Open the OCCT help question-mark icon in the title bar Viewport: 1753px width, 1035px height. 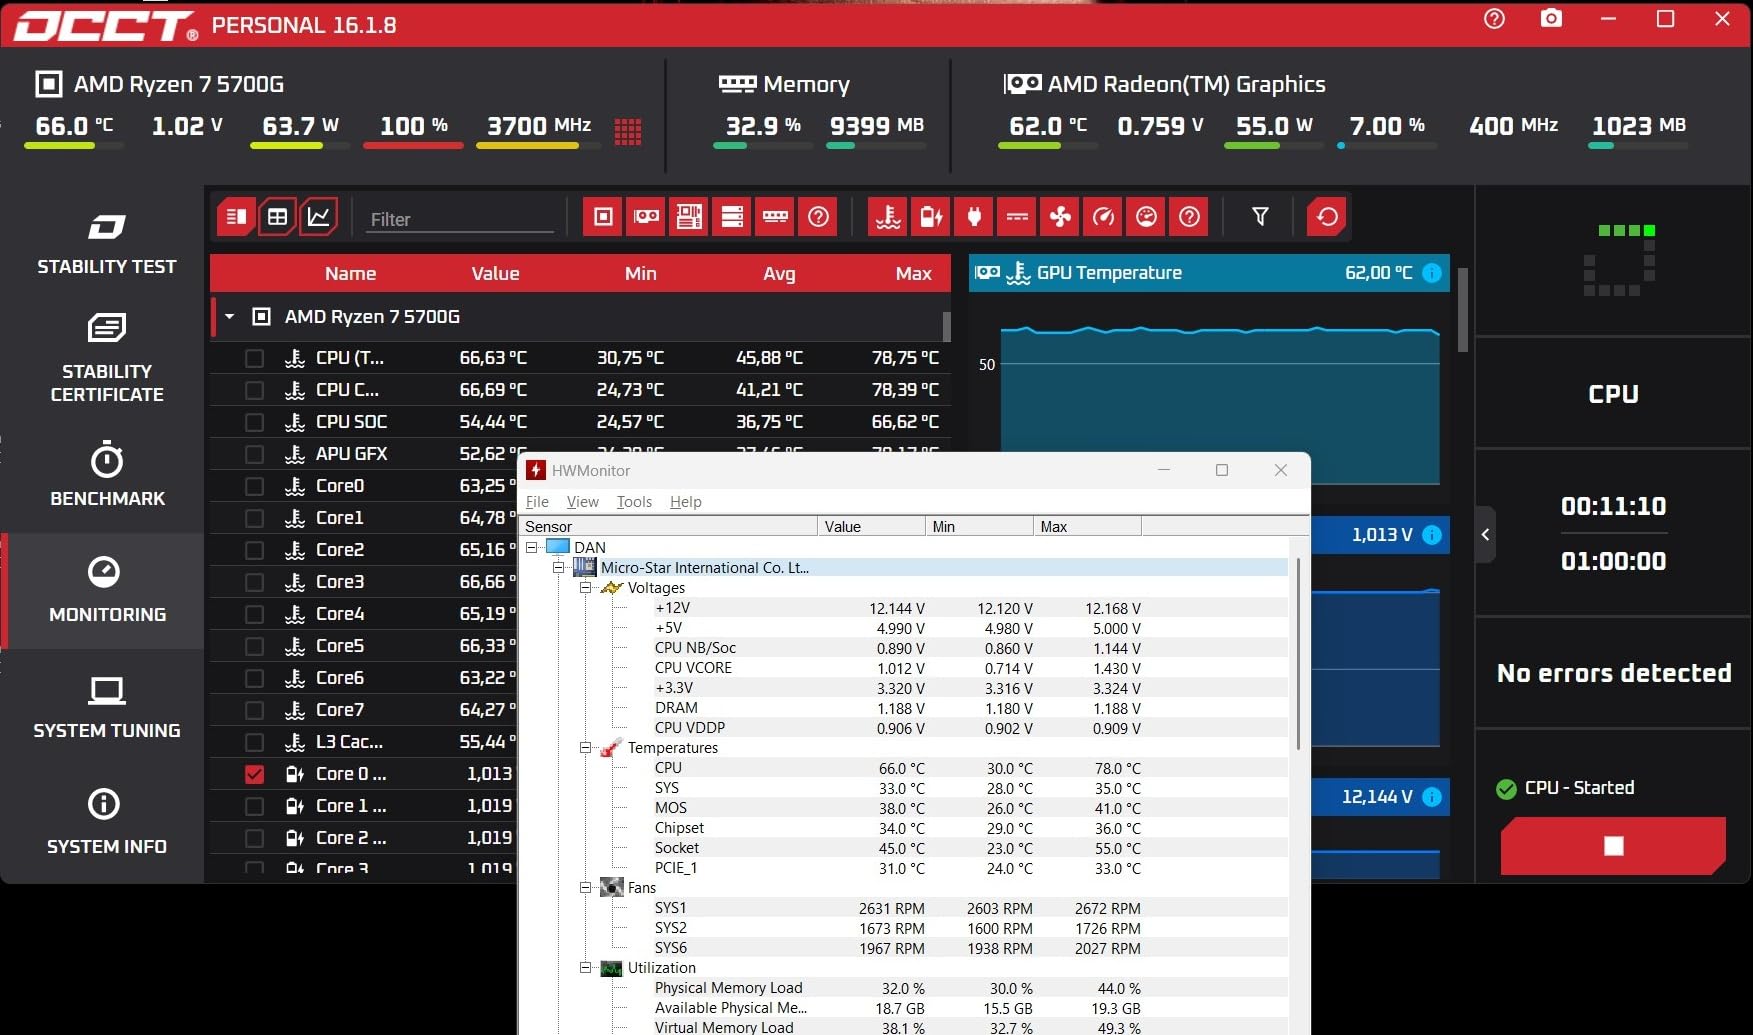1494,19
